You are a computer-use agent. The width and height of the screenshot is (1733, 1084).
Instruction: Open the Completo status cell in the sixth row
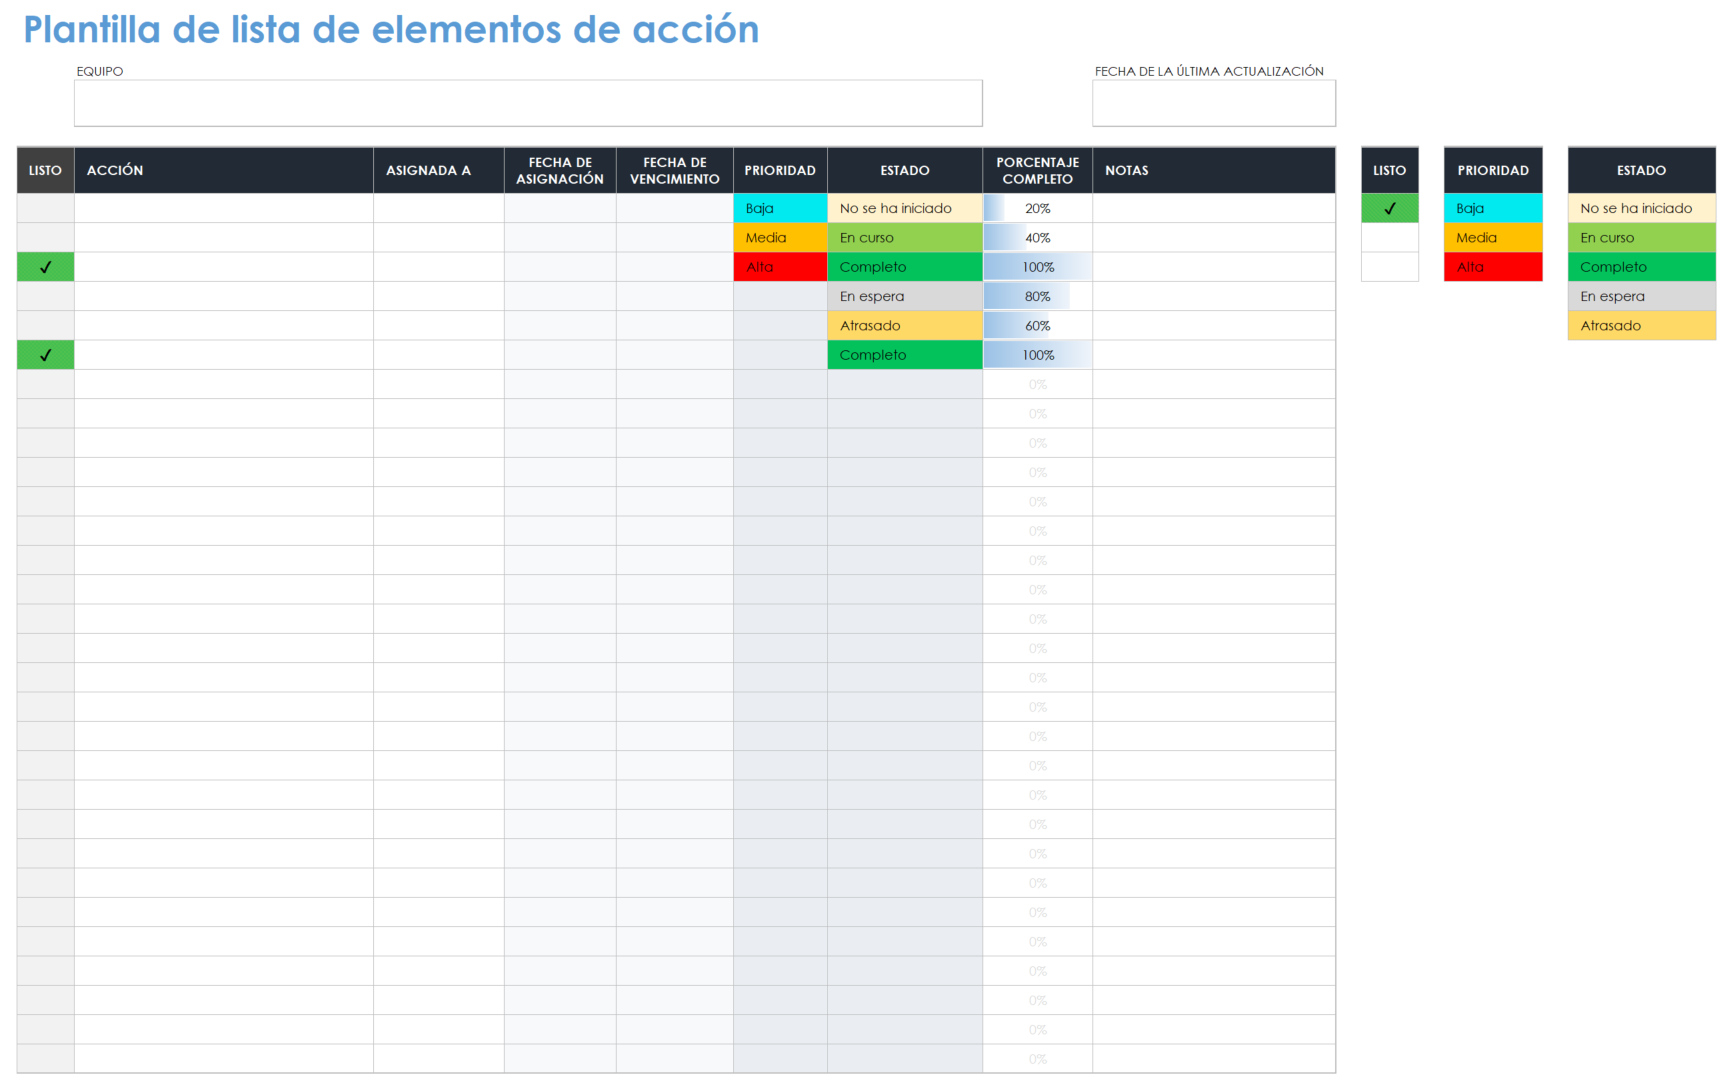pyautogui.click(x=905, y=355)
